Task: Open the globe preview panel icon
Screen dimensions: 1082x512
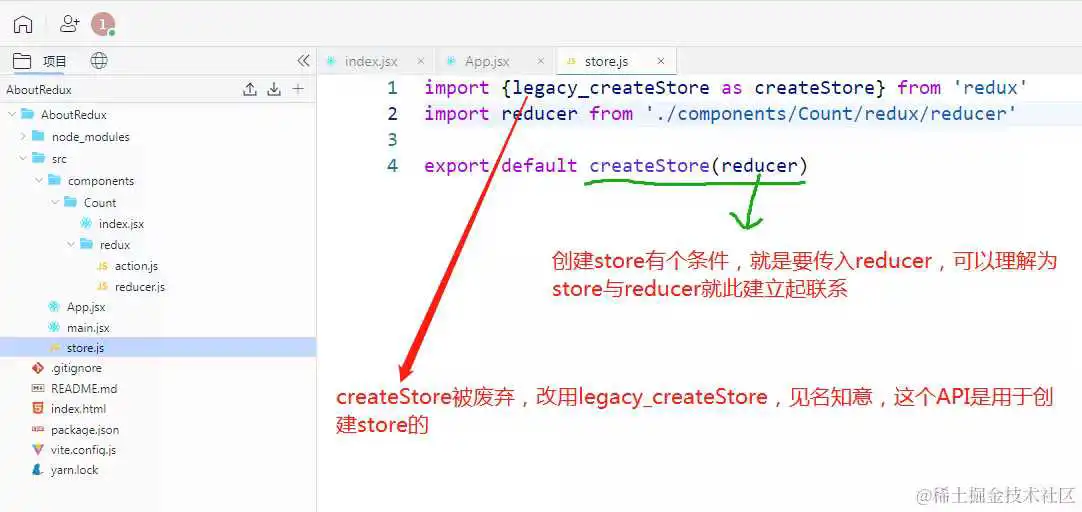Action: [99, 61]
